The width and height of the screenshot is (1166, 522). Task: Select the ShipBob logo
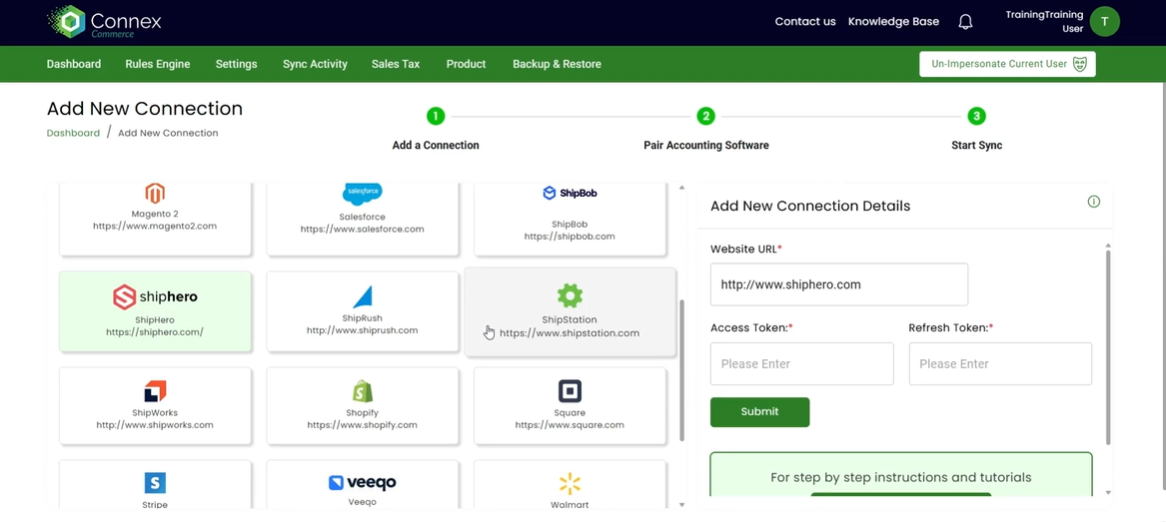(570, 193)
